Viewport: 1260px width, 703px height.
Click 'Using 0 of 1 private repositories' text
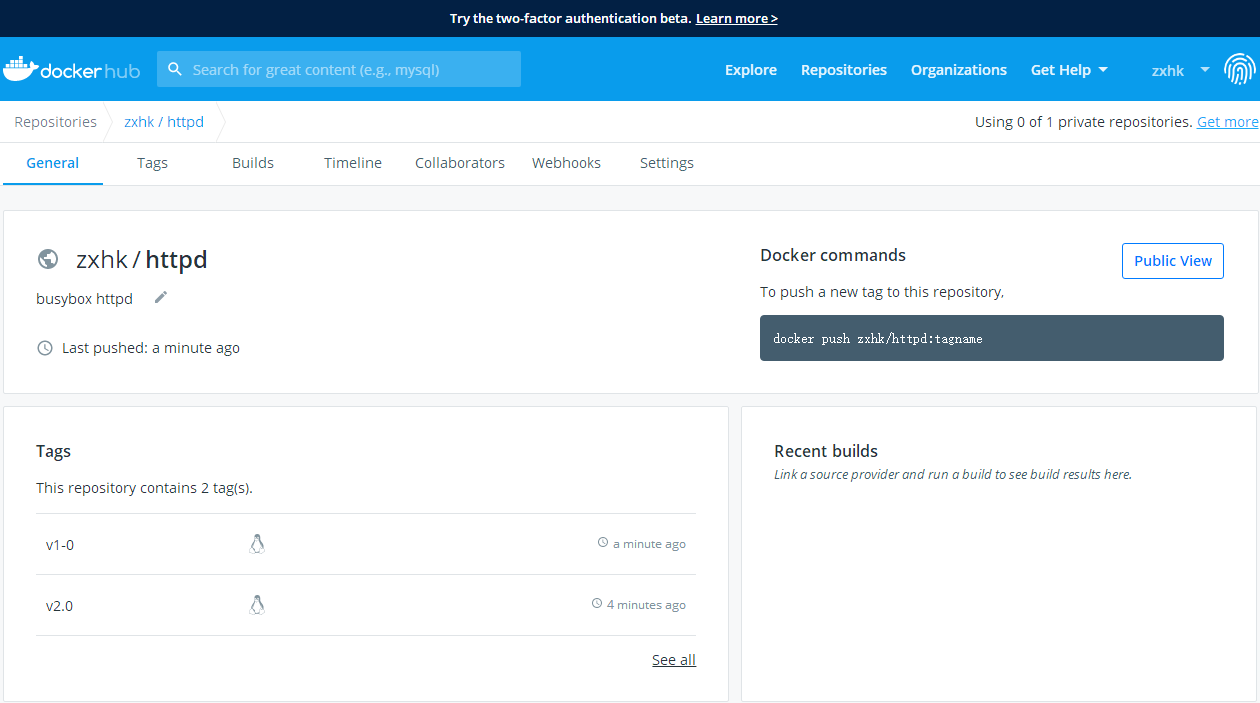(1084, 122)
